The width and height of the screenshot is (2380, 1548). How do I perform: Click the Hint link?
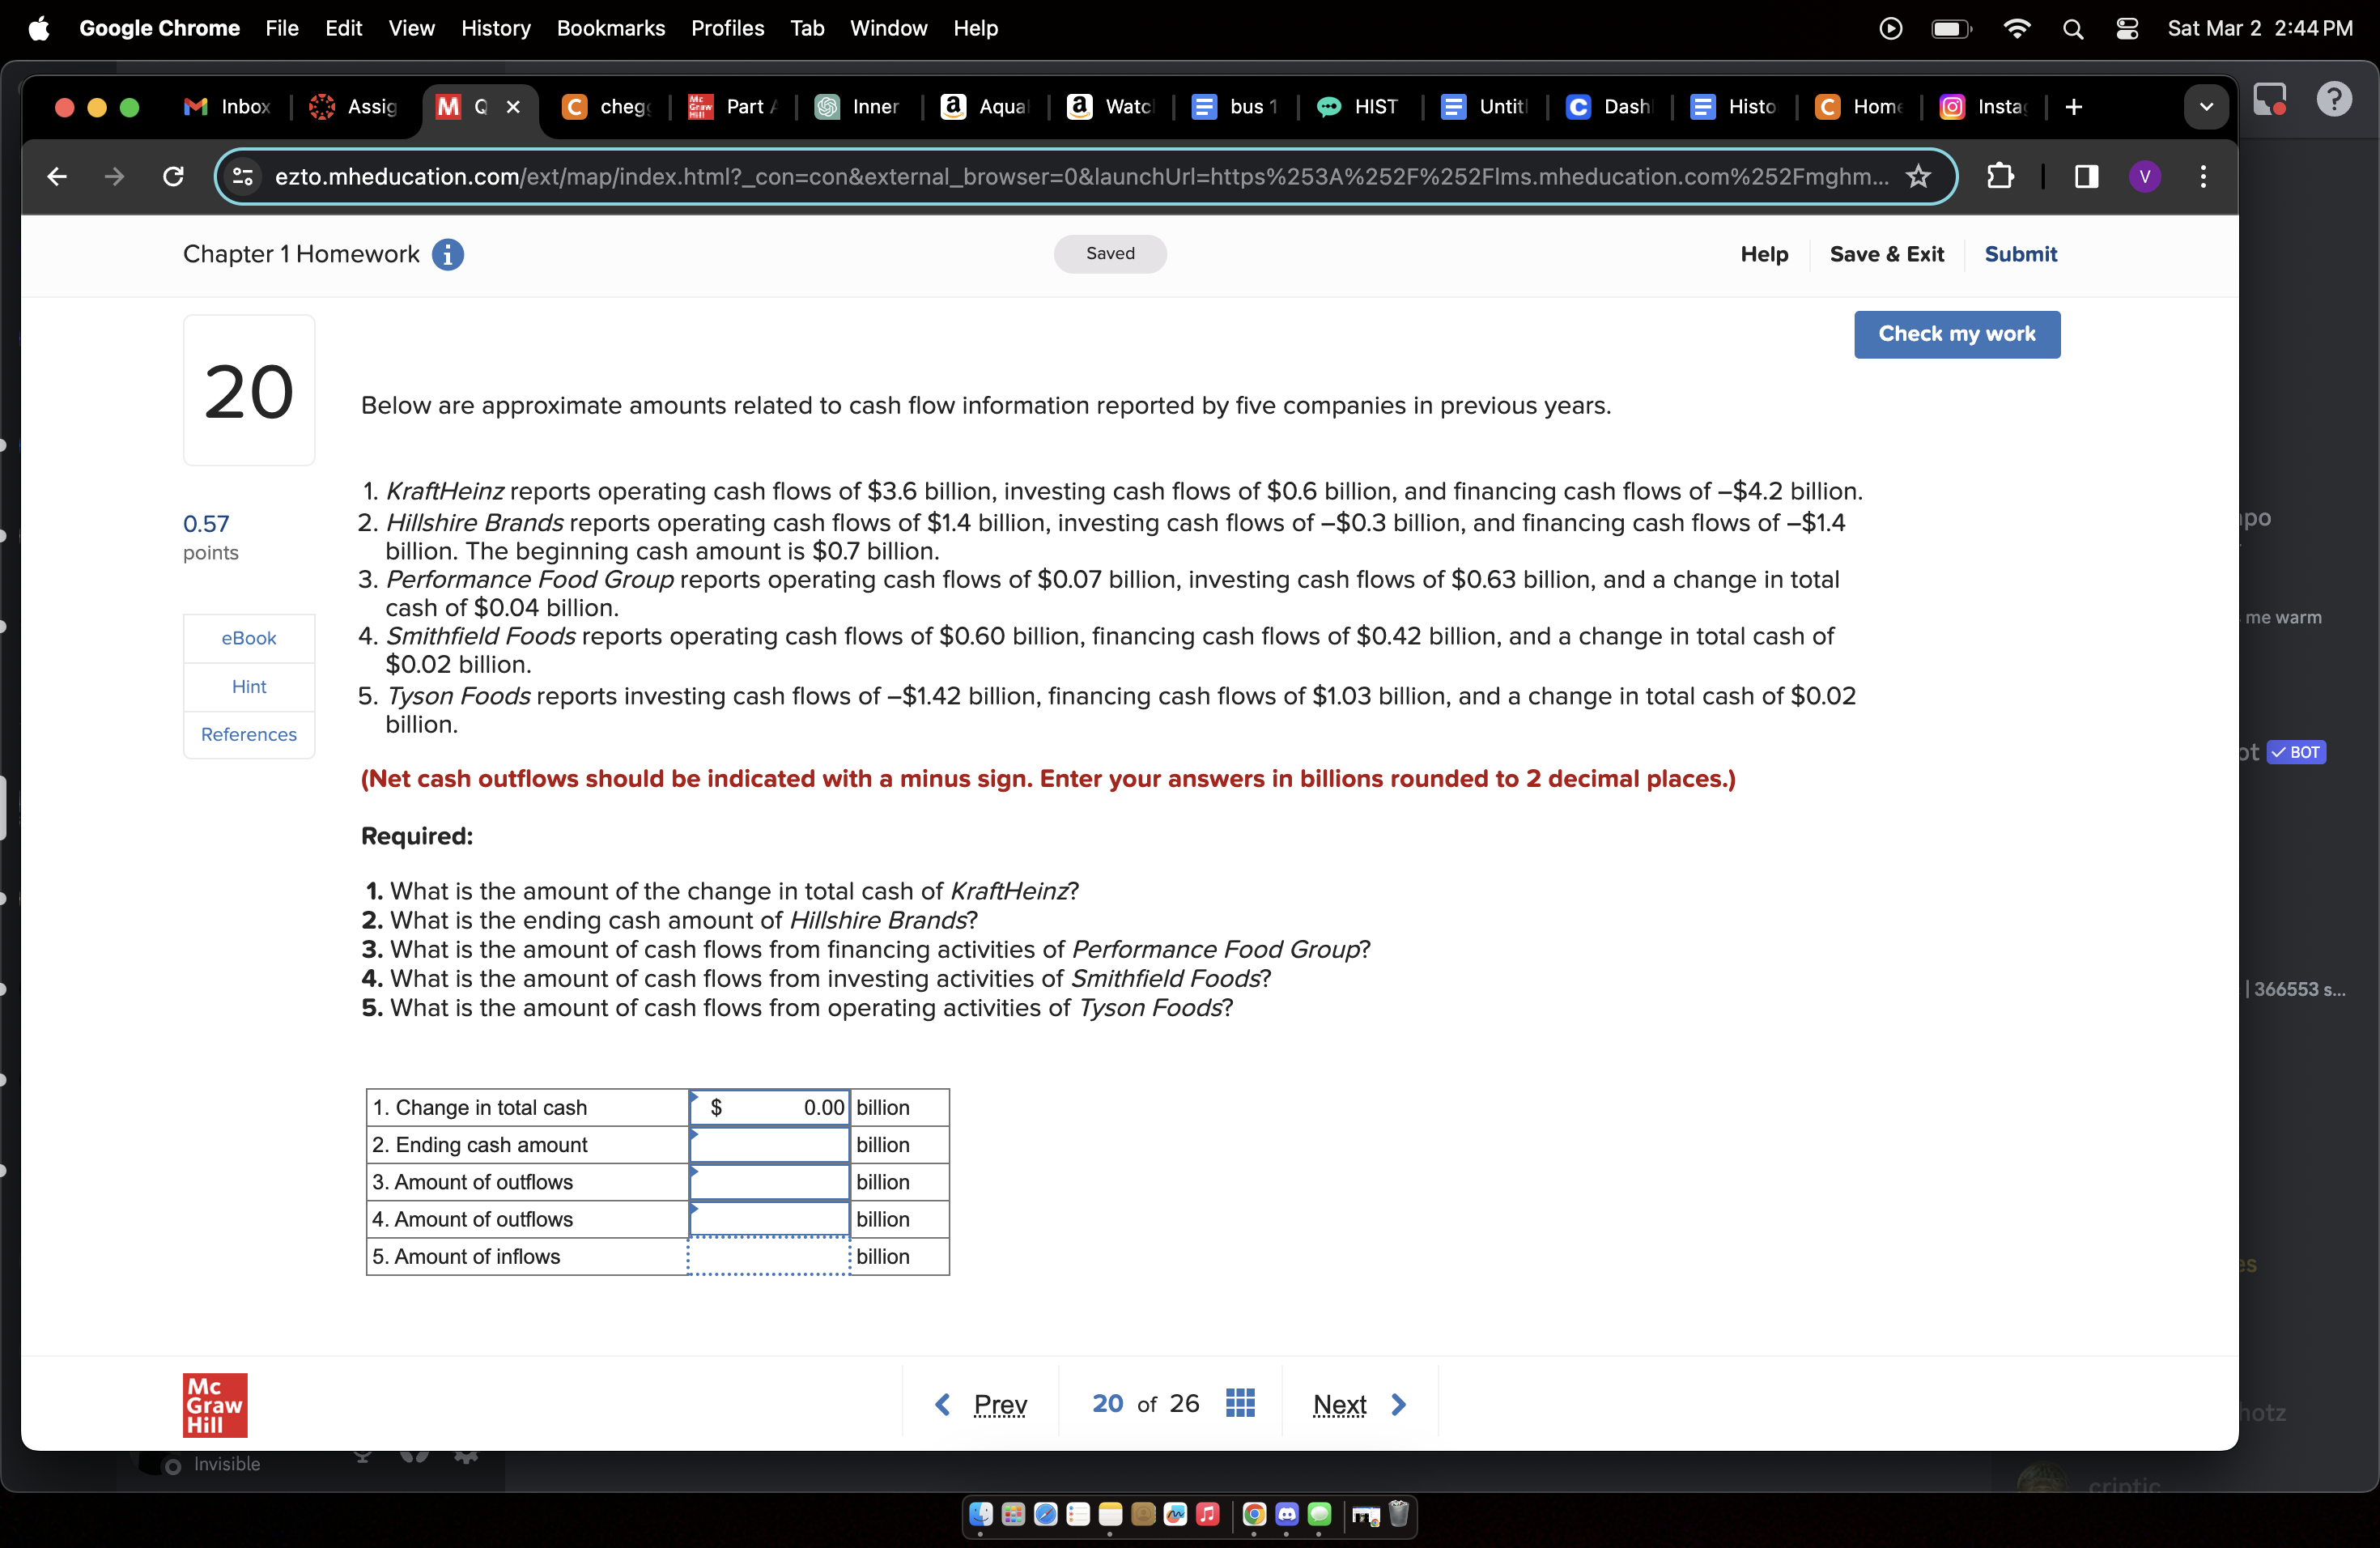click(248, 686)
